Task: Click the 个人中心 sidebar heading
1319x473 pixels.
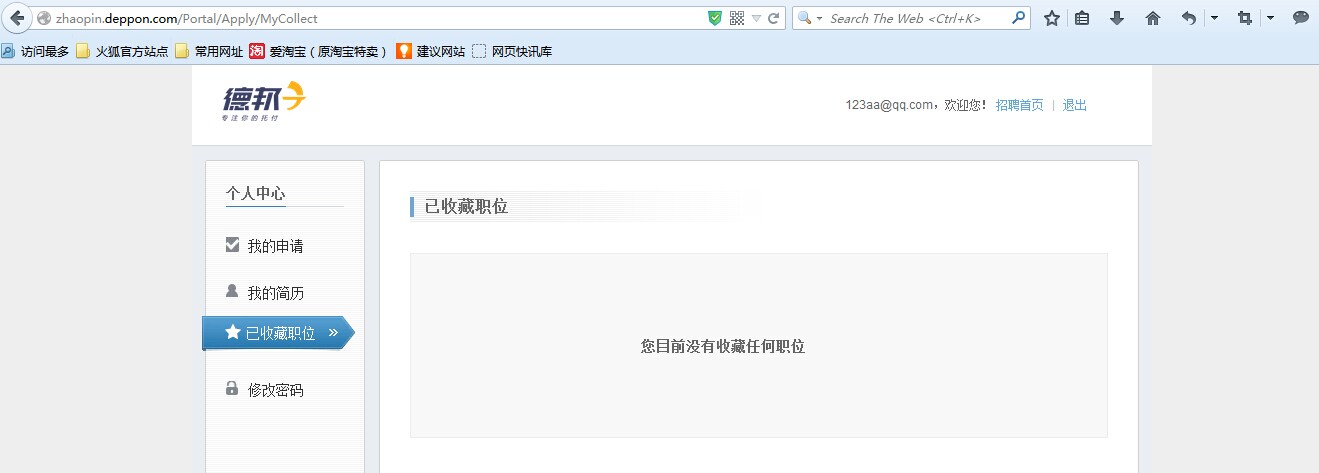Action: pyautogui.click(x=256, y=194)
